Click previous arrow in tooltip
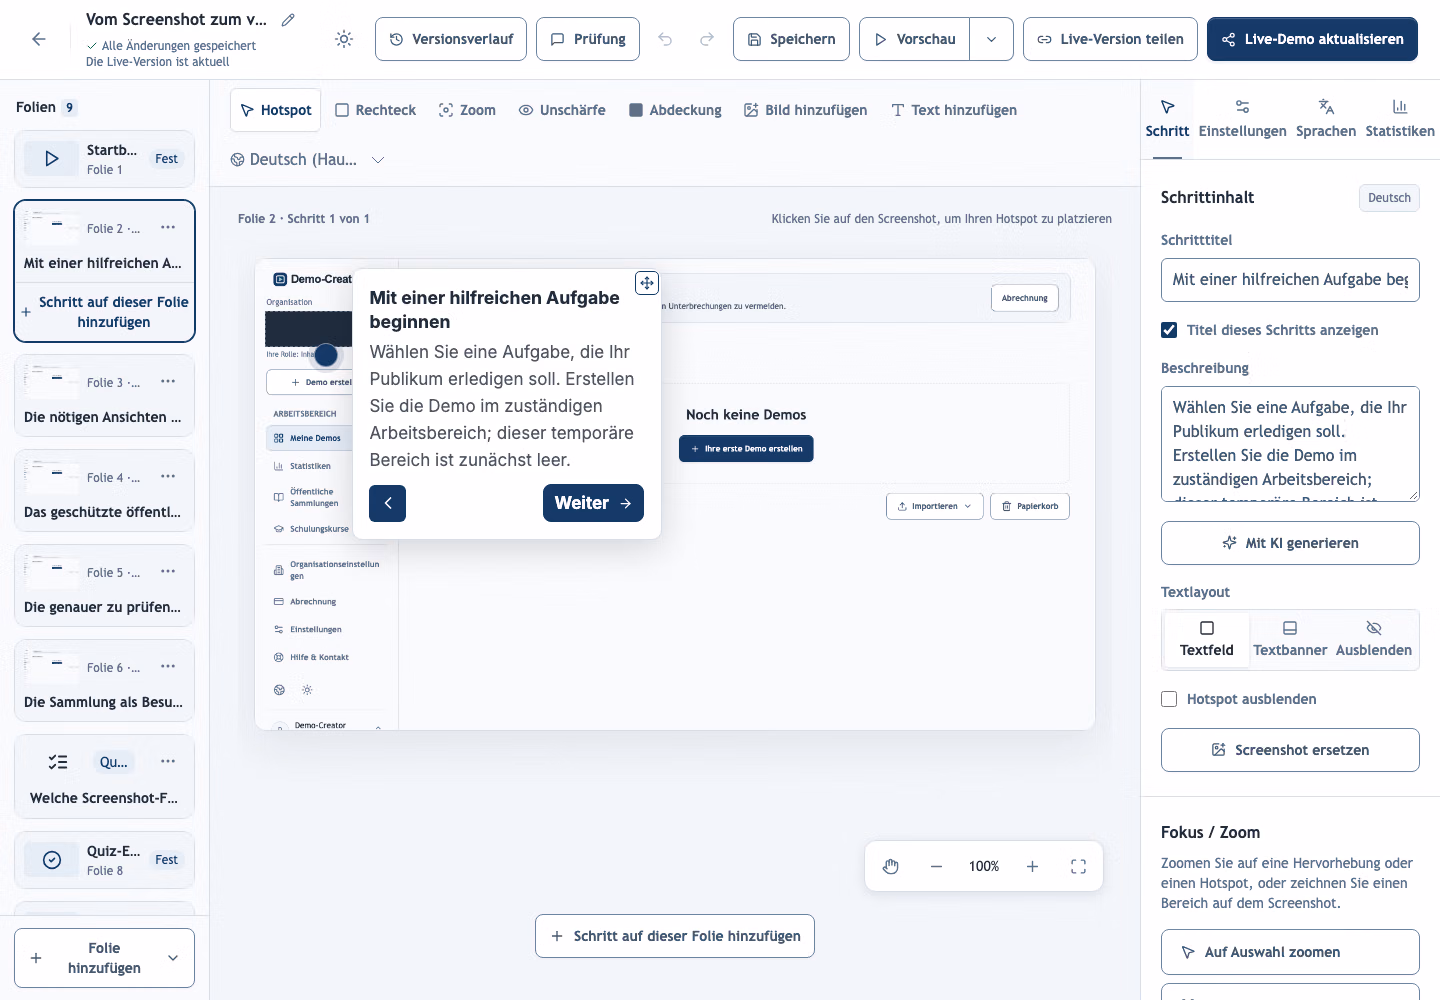 tap(387, 503)
